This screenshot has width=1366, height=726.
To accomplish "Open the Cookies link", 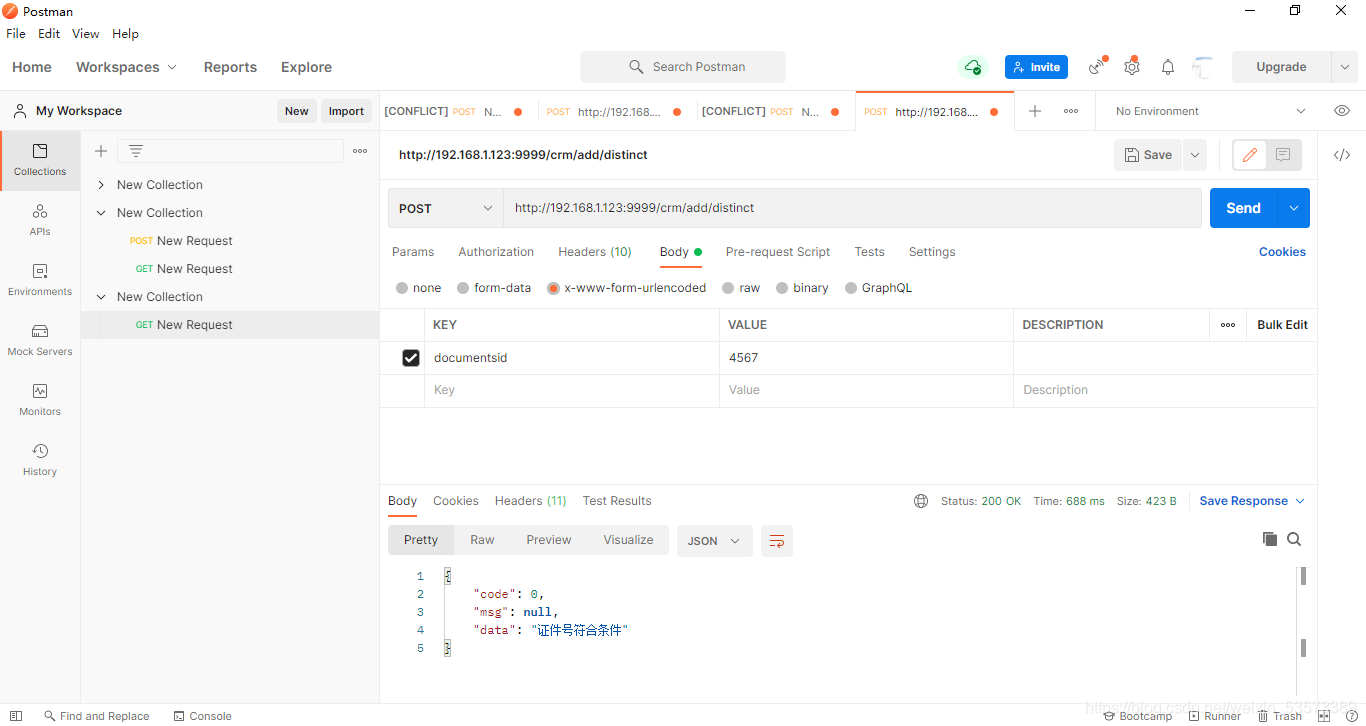I will (1282, 252).
